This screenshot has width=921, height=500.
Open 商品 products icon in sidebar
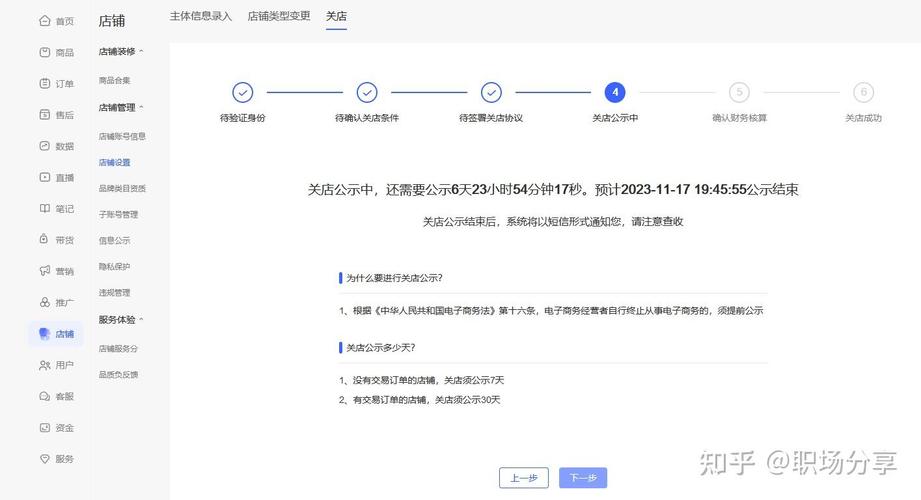pyautogui.click(x=44, y=52)
